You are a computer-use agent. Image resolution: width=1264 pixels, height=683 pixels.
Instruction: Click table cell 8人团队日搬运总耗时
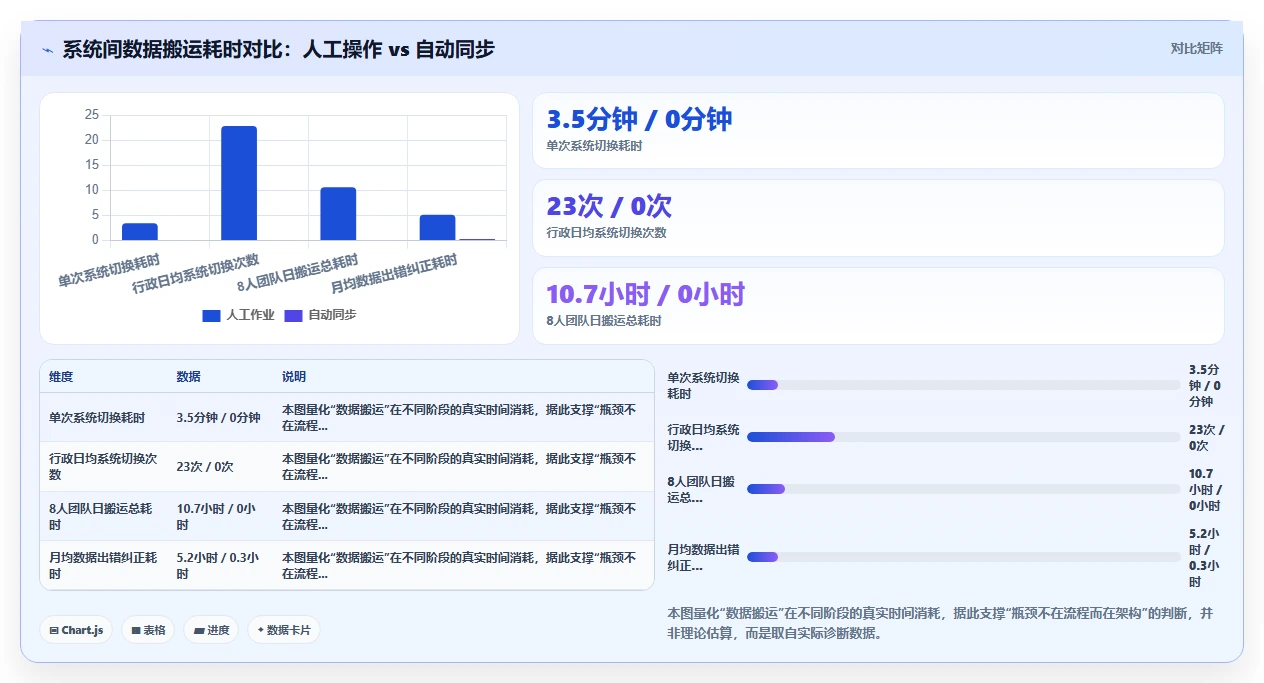[104, 516]
